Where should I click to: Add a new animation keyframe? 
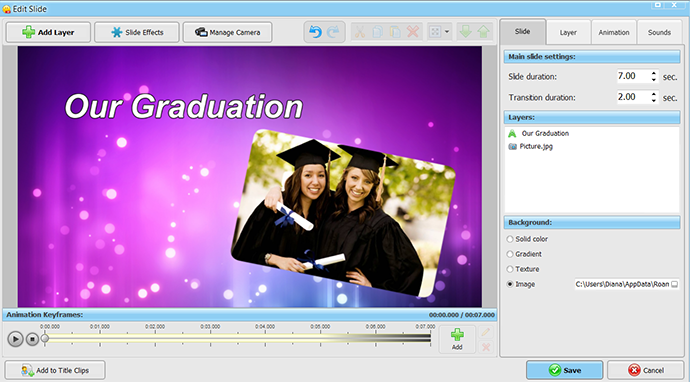(x=457, y=339)
